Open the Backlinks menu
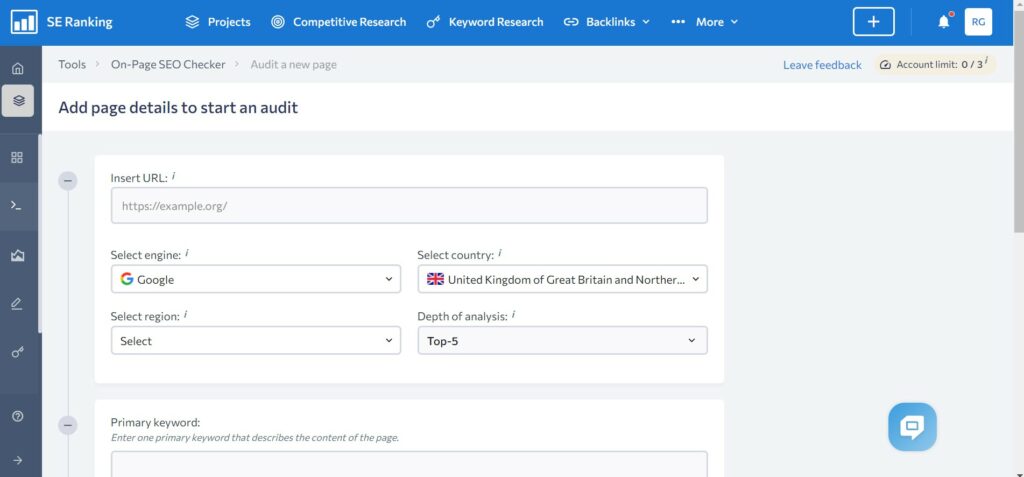Image resolution: width=1024 pixels, height=477 pixels. point(607,22)
